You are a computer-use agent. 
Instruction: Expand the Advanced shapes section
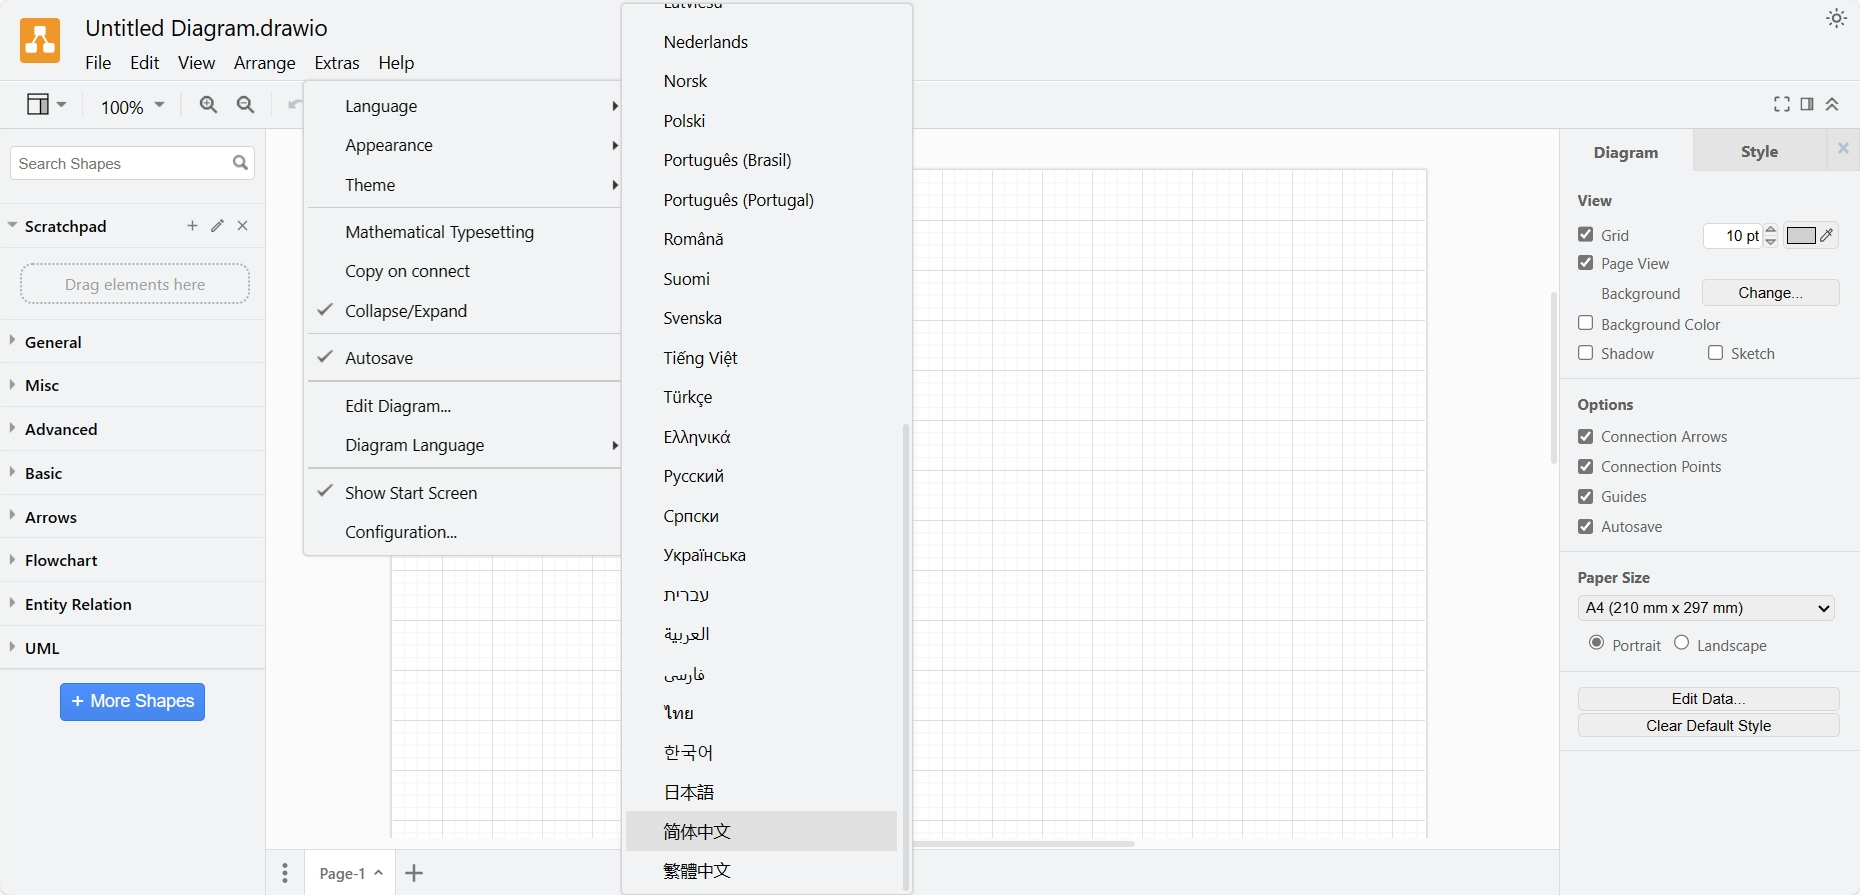pyautogui.click(x=132, y=429)
